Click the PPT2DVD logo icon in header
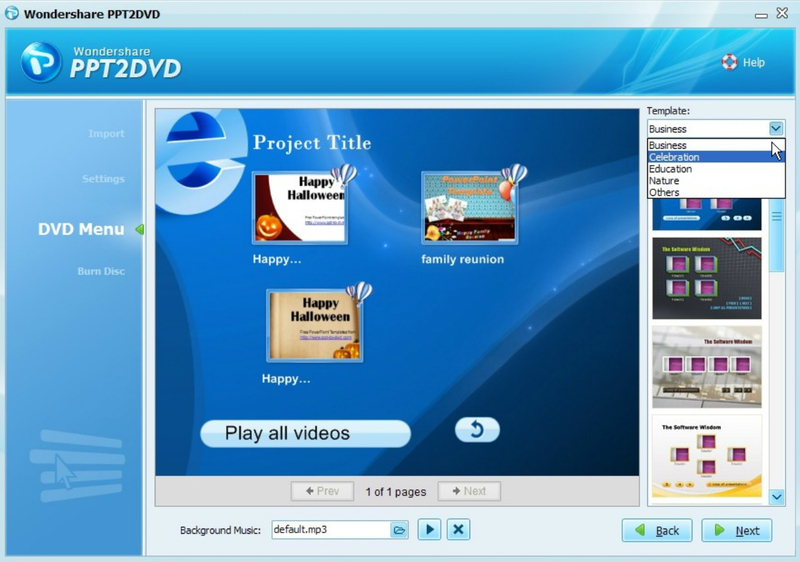Viewport: 800px width, 562px height. pos(41,62)
